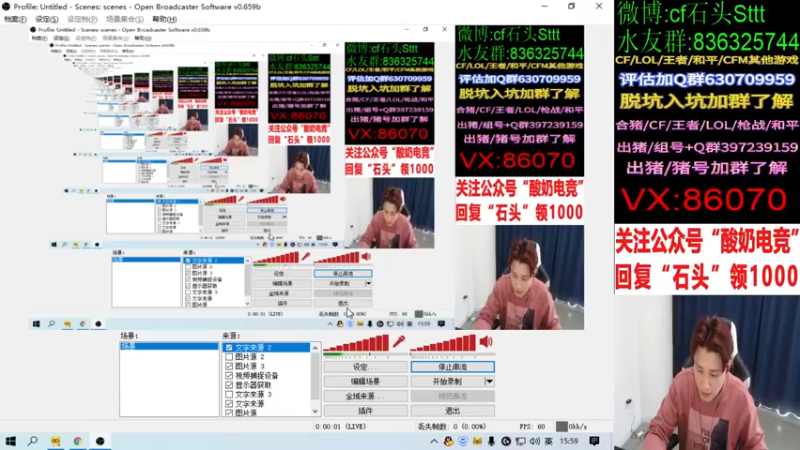Enable the 文字来源 3 source checkbox

(229, 394)
